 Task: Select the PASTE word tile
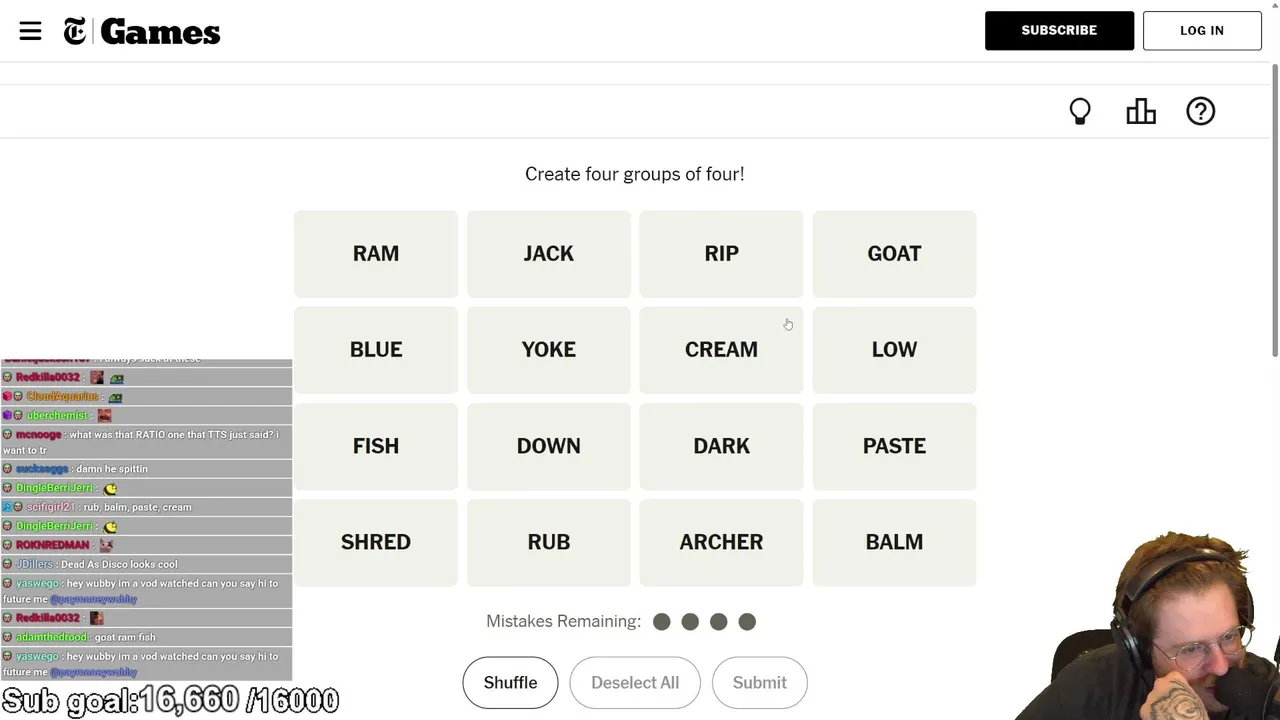[894, 446]
